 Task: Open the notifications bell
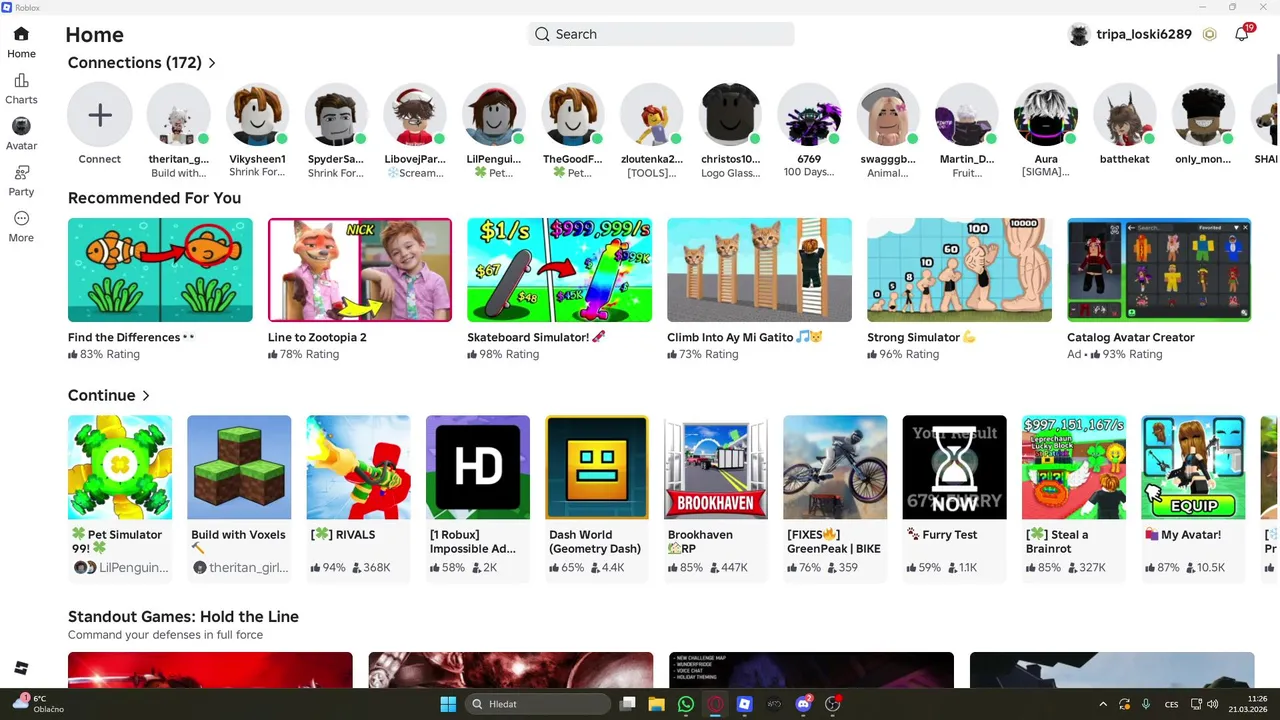pyautogui.click(x=1242, y=34)
